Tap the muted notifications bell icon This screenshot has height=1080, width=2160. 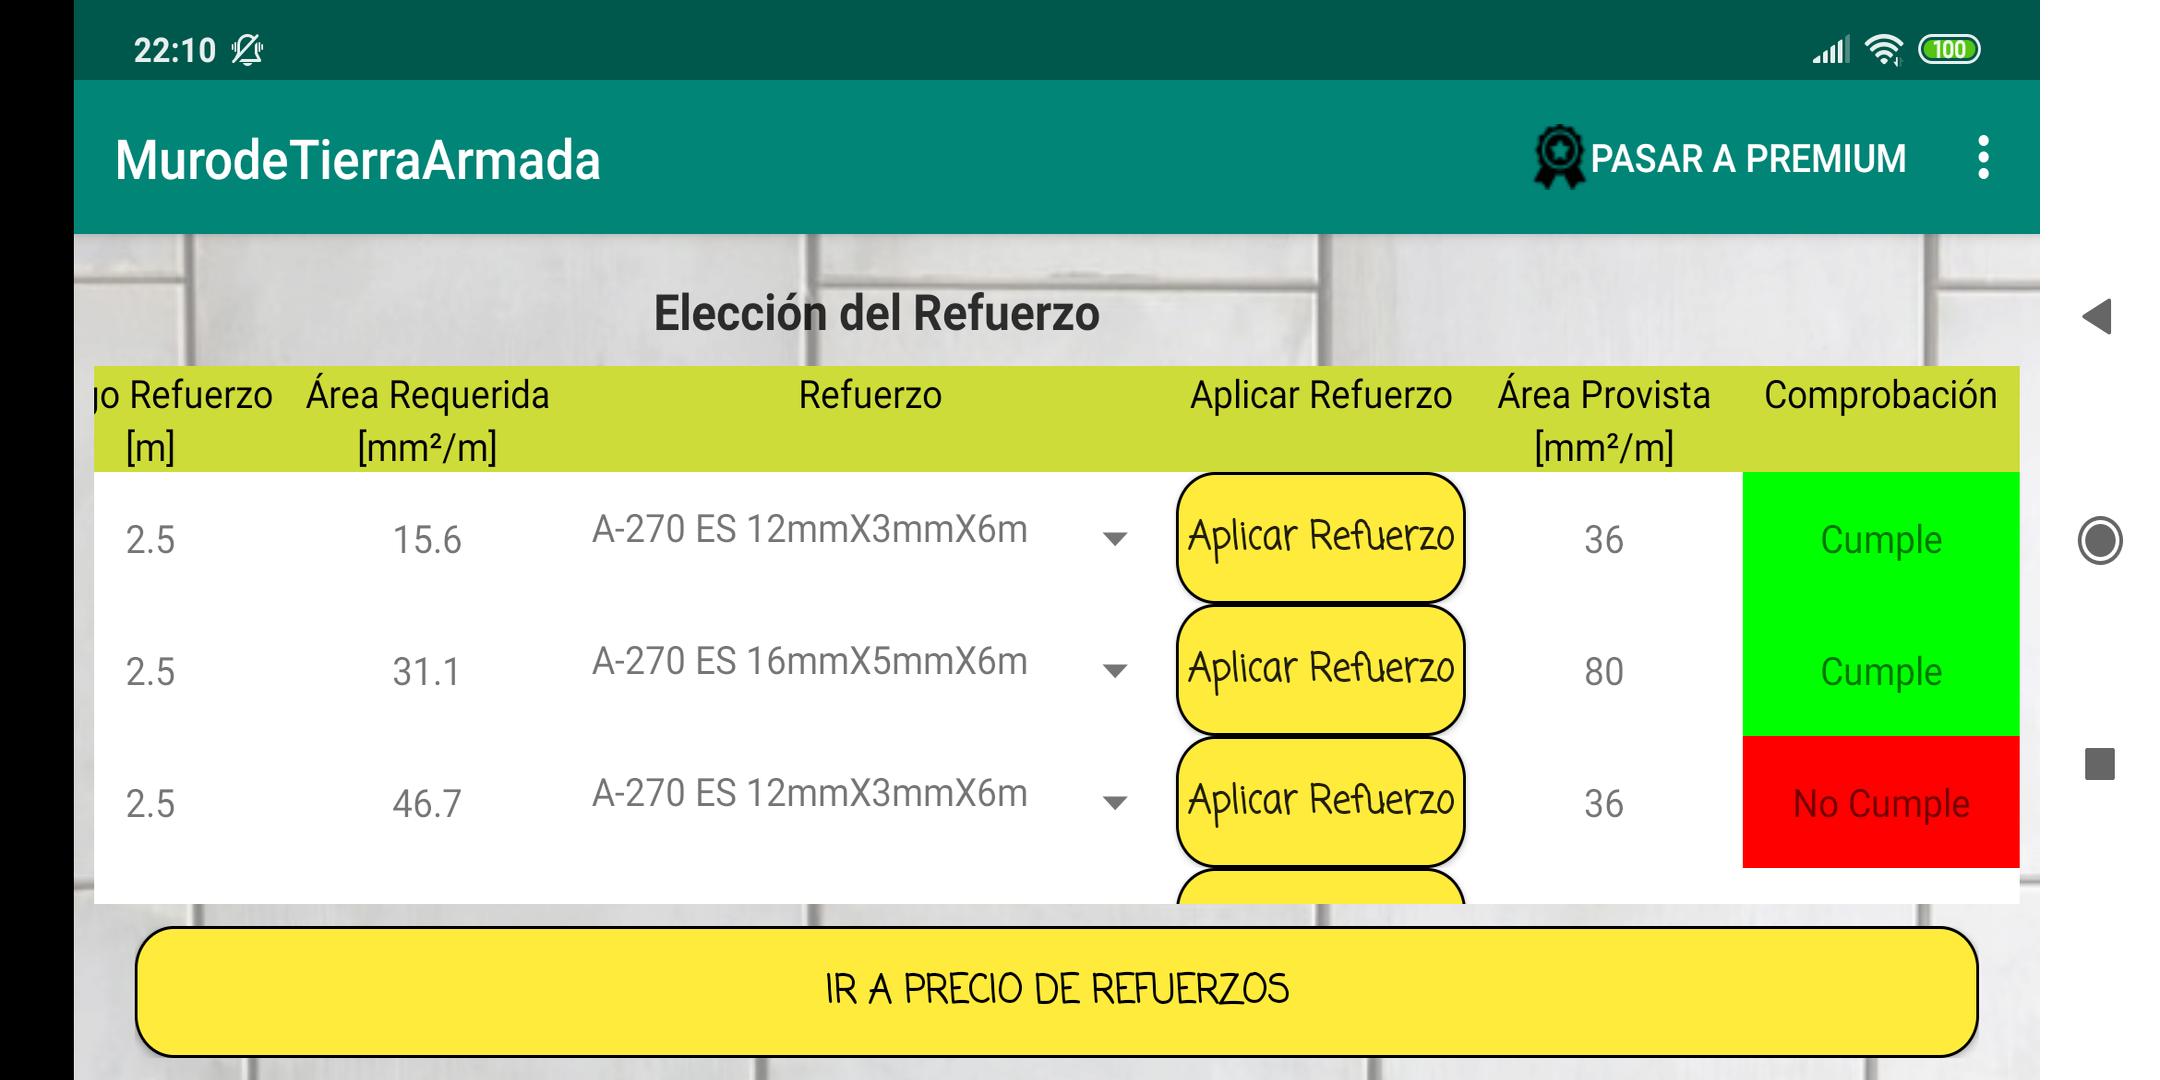coord(247,49)
